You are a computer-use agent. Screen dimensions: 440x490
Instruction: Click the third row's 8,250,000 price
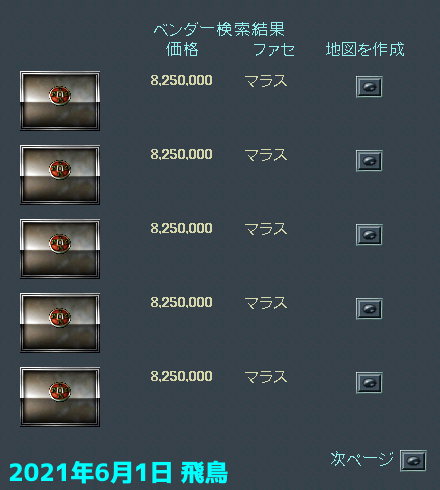tap(181, 228)
